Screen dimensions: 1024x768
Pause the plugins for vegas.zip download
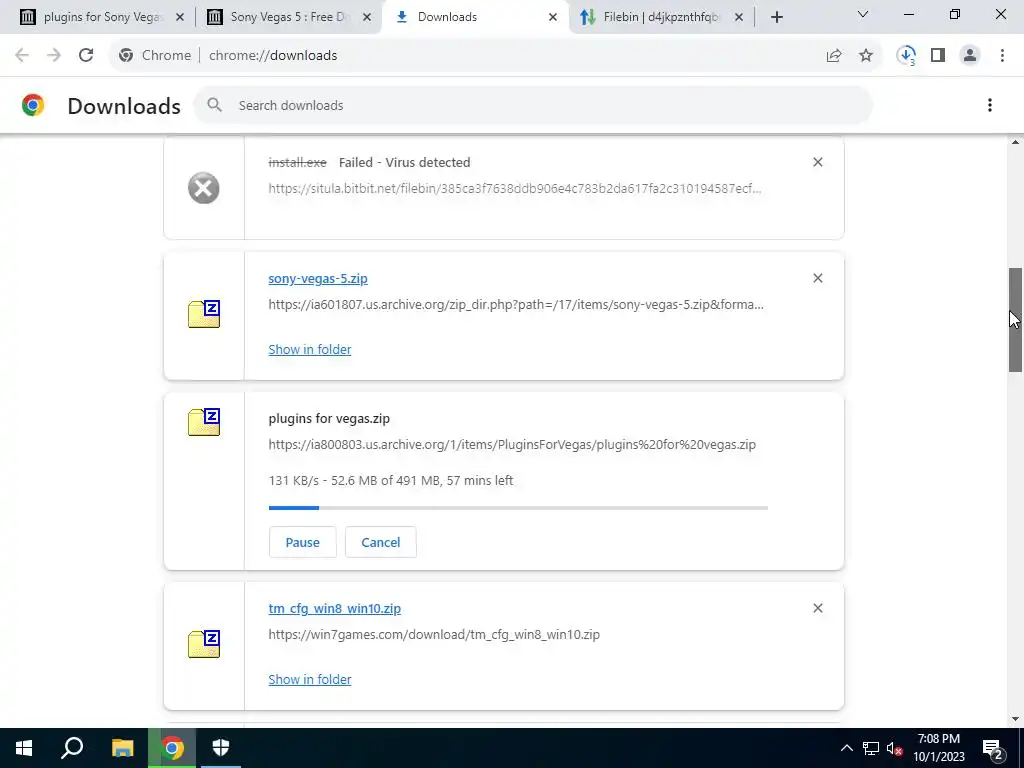pyautogui.click(x=302, y=542)
